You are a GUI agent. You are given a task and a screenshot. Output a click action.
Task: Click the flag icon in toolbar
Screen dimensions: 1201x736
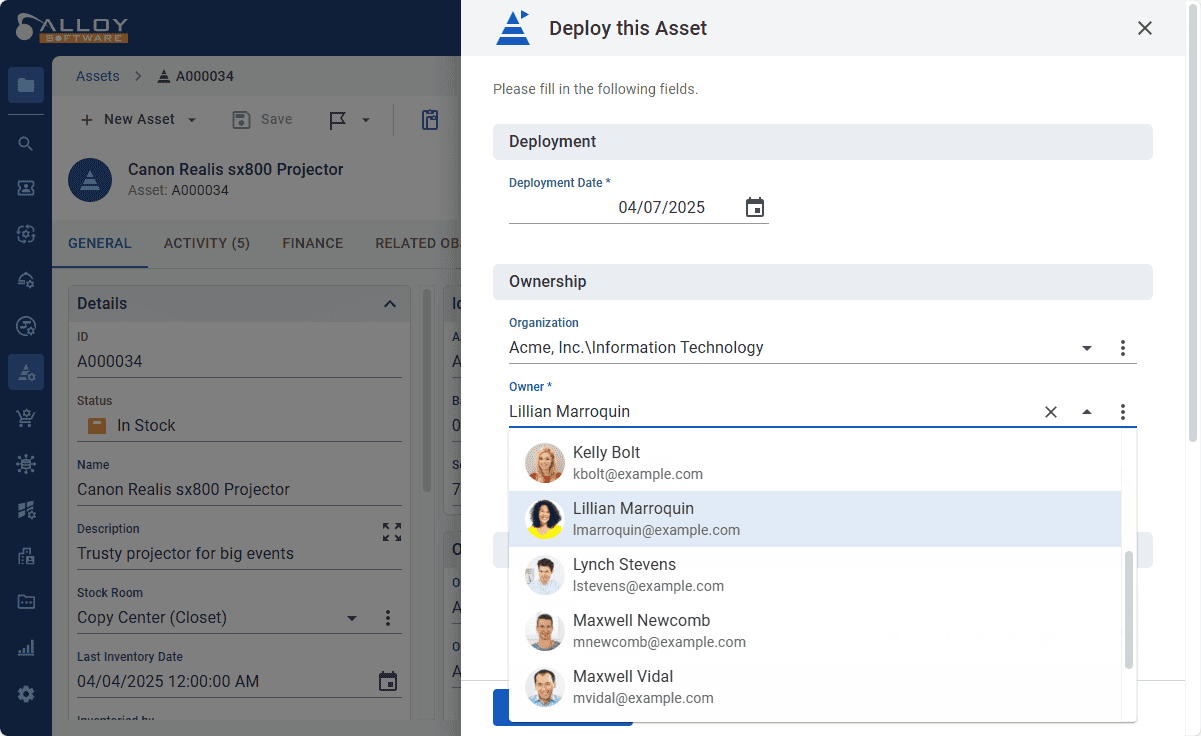coord(338,120)
